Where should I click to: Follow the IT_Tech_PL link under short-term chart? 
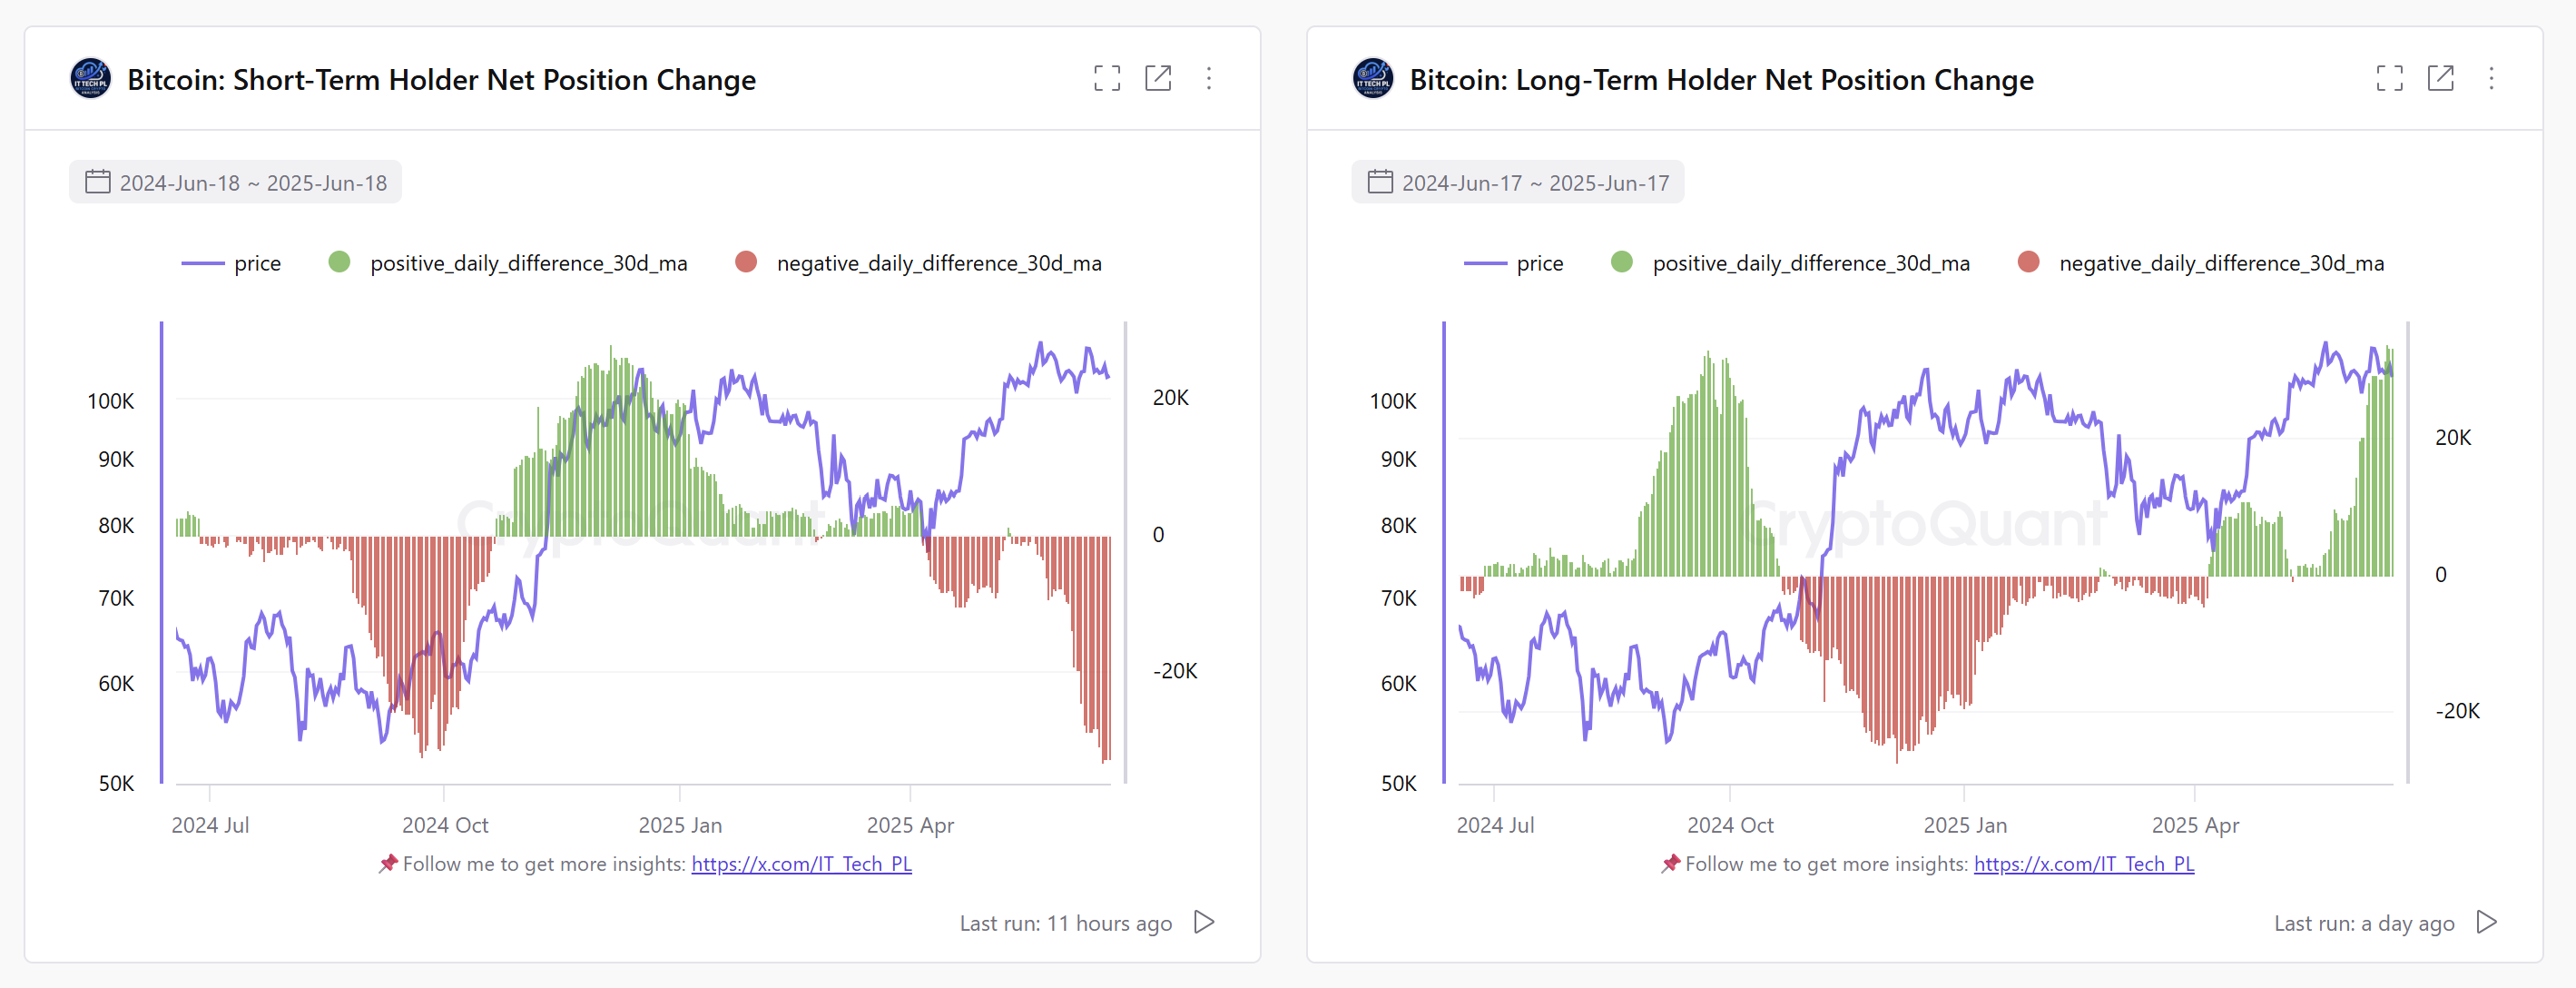801,863
